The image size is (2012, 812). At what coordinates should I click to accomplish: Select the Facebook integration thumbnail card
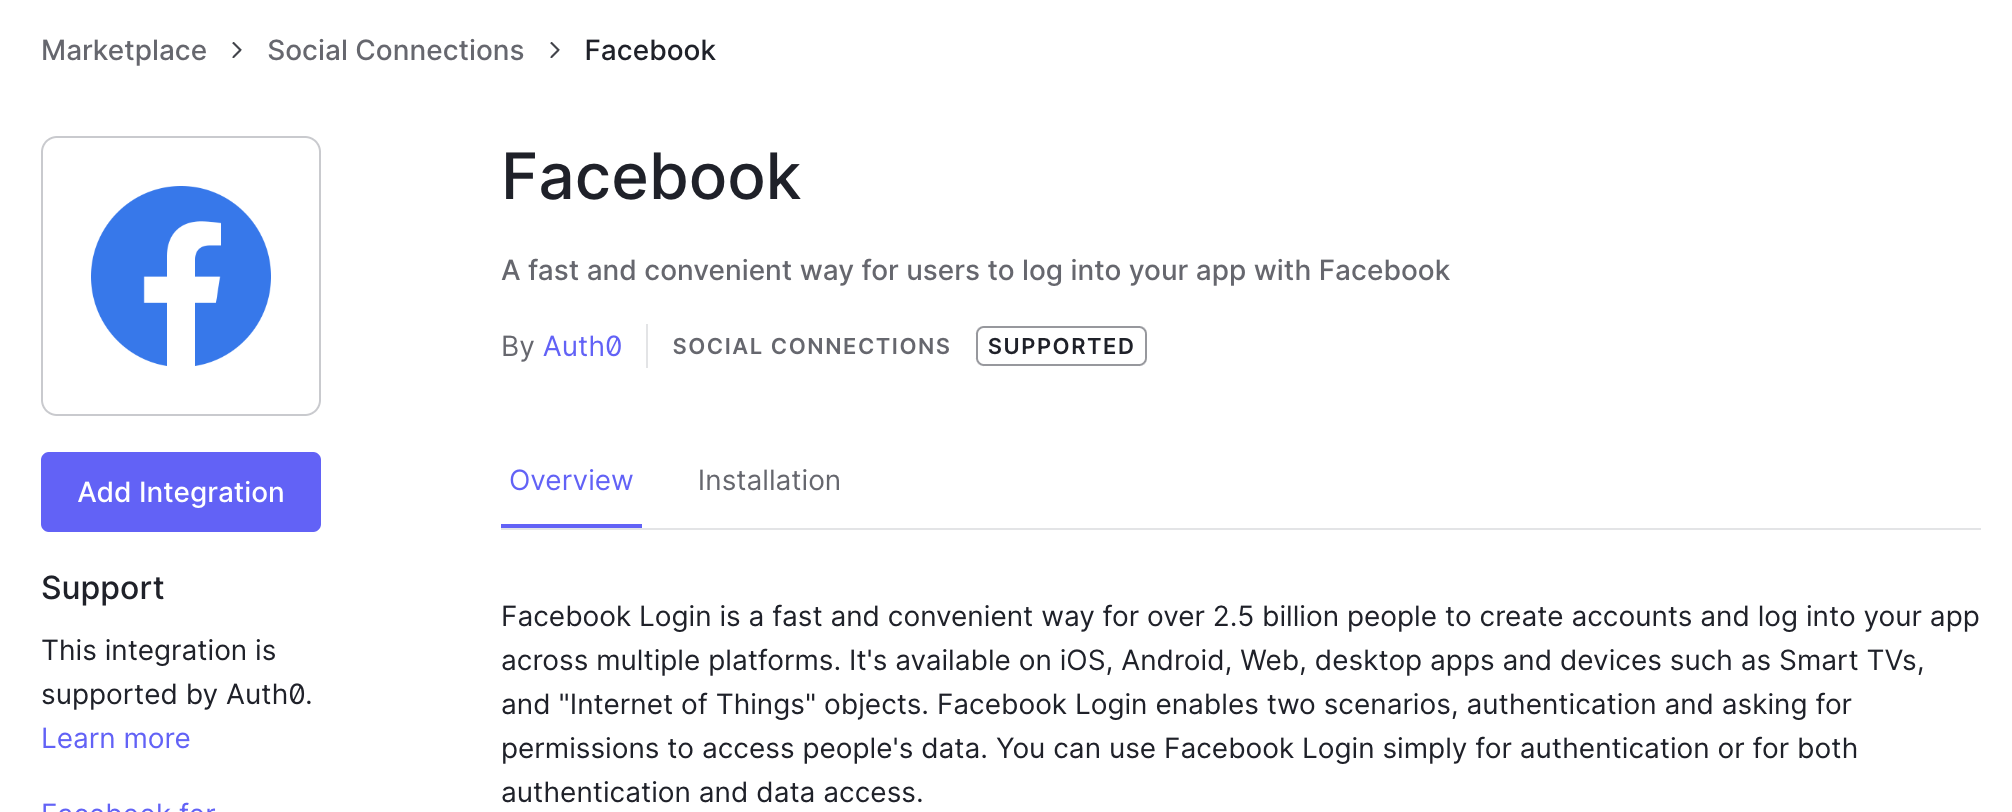click(x=181, y=276)
